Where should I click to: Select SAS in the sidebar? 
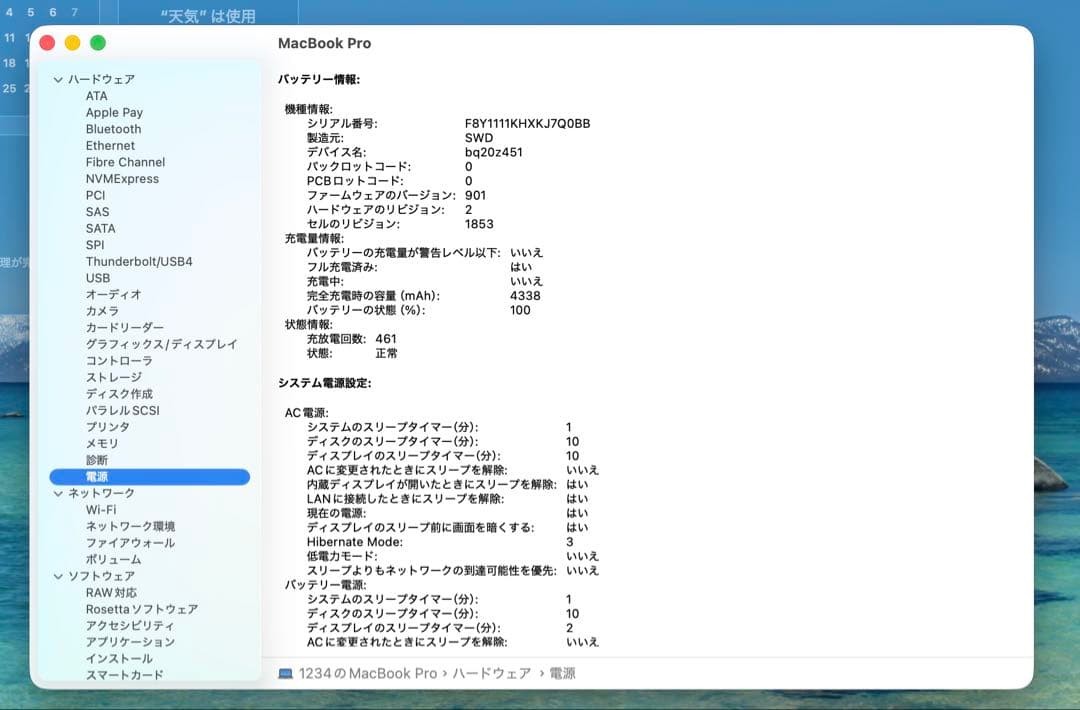pos(97,212)
